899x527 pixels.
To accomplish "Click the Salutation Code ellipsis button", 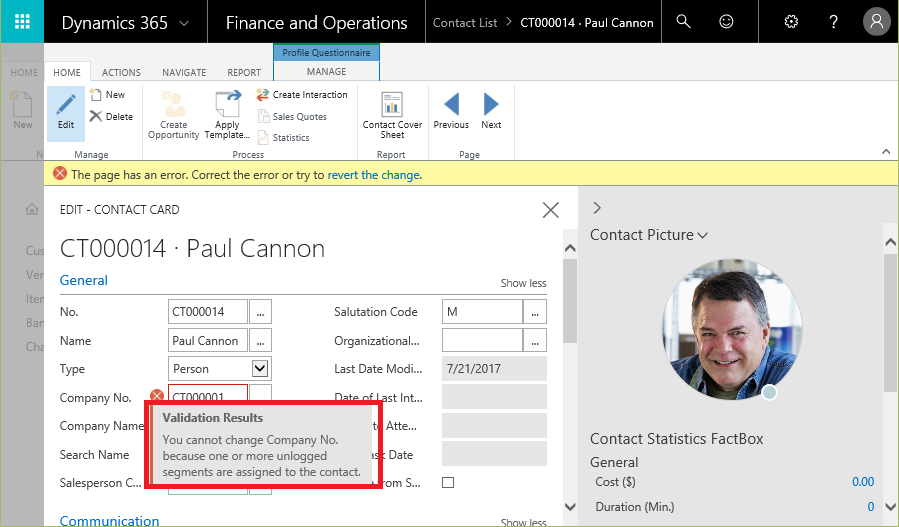I will 535,312.
